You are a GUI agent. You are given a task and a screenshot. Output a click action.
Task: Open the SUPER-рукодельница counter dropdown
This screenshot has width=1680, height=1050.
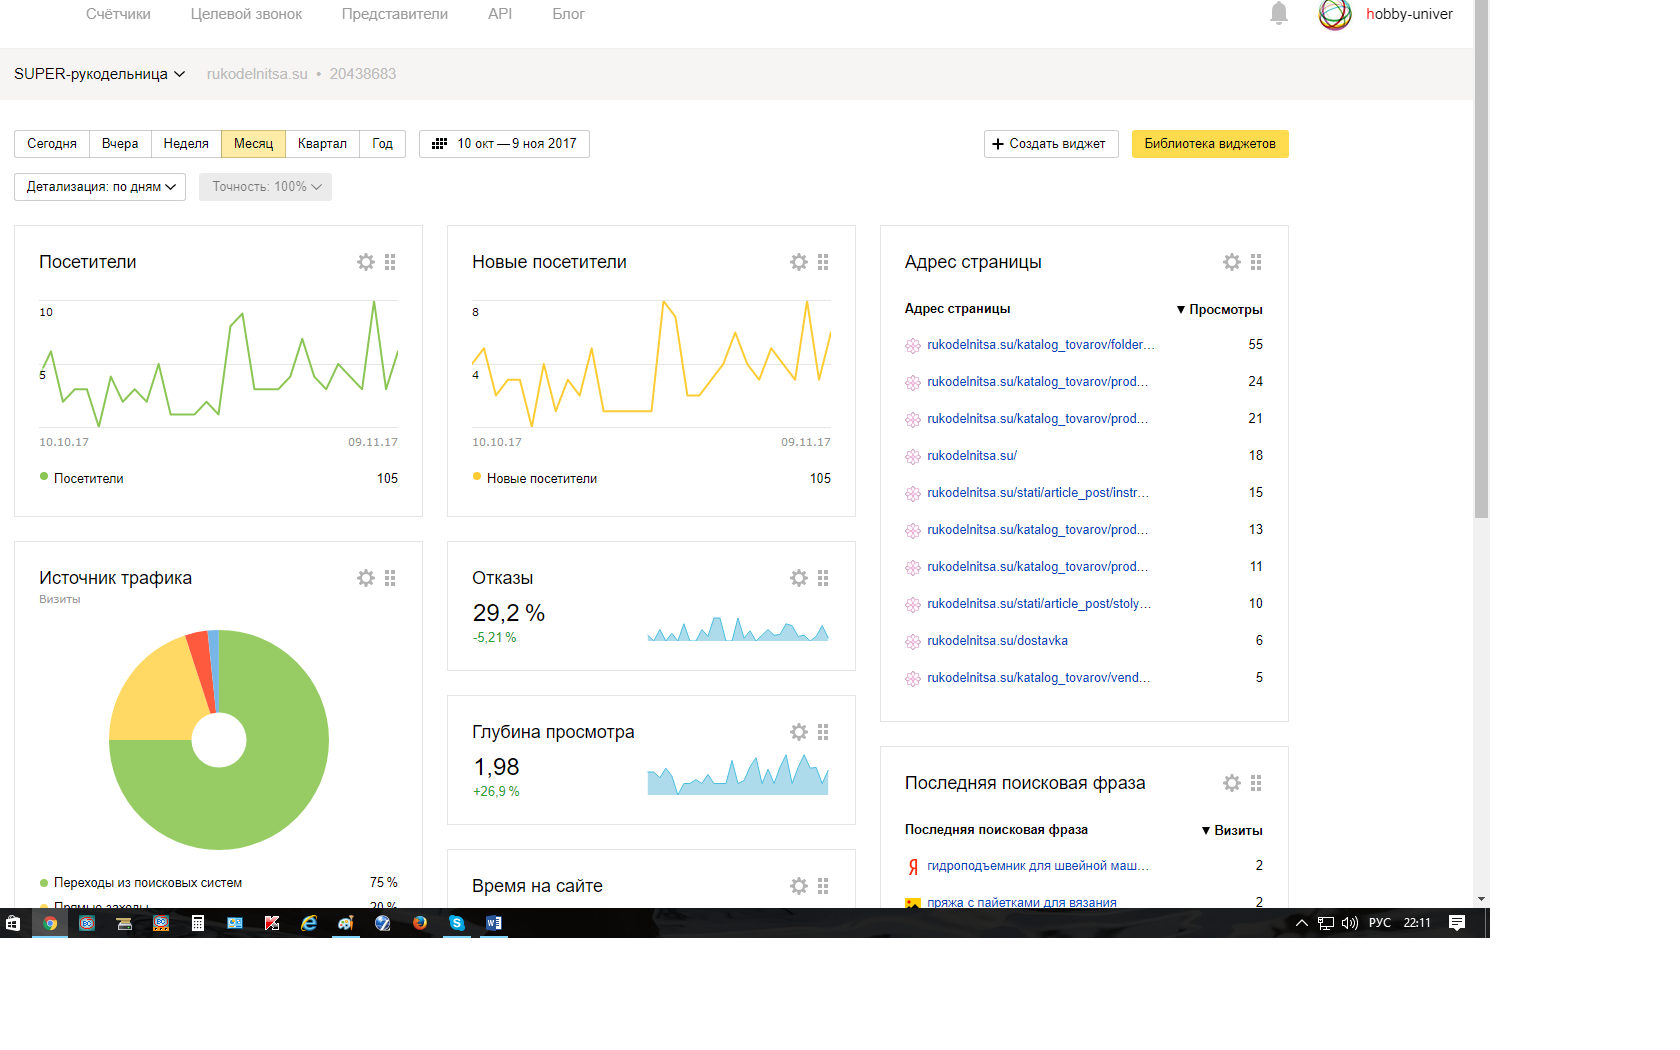tap(99, 74)
